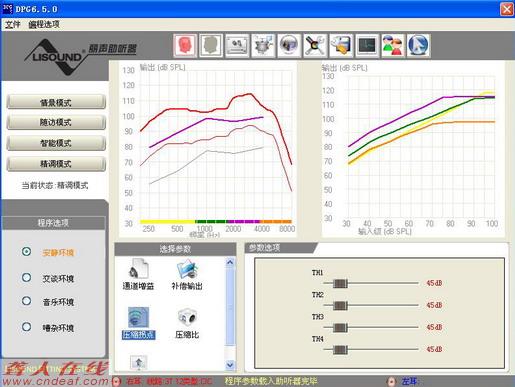Select 嘈杂环境 radio button
The image size is (515, 387).
pyautogui.click(x=27, y=327)
